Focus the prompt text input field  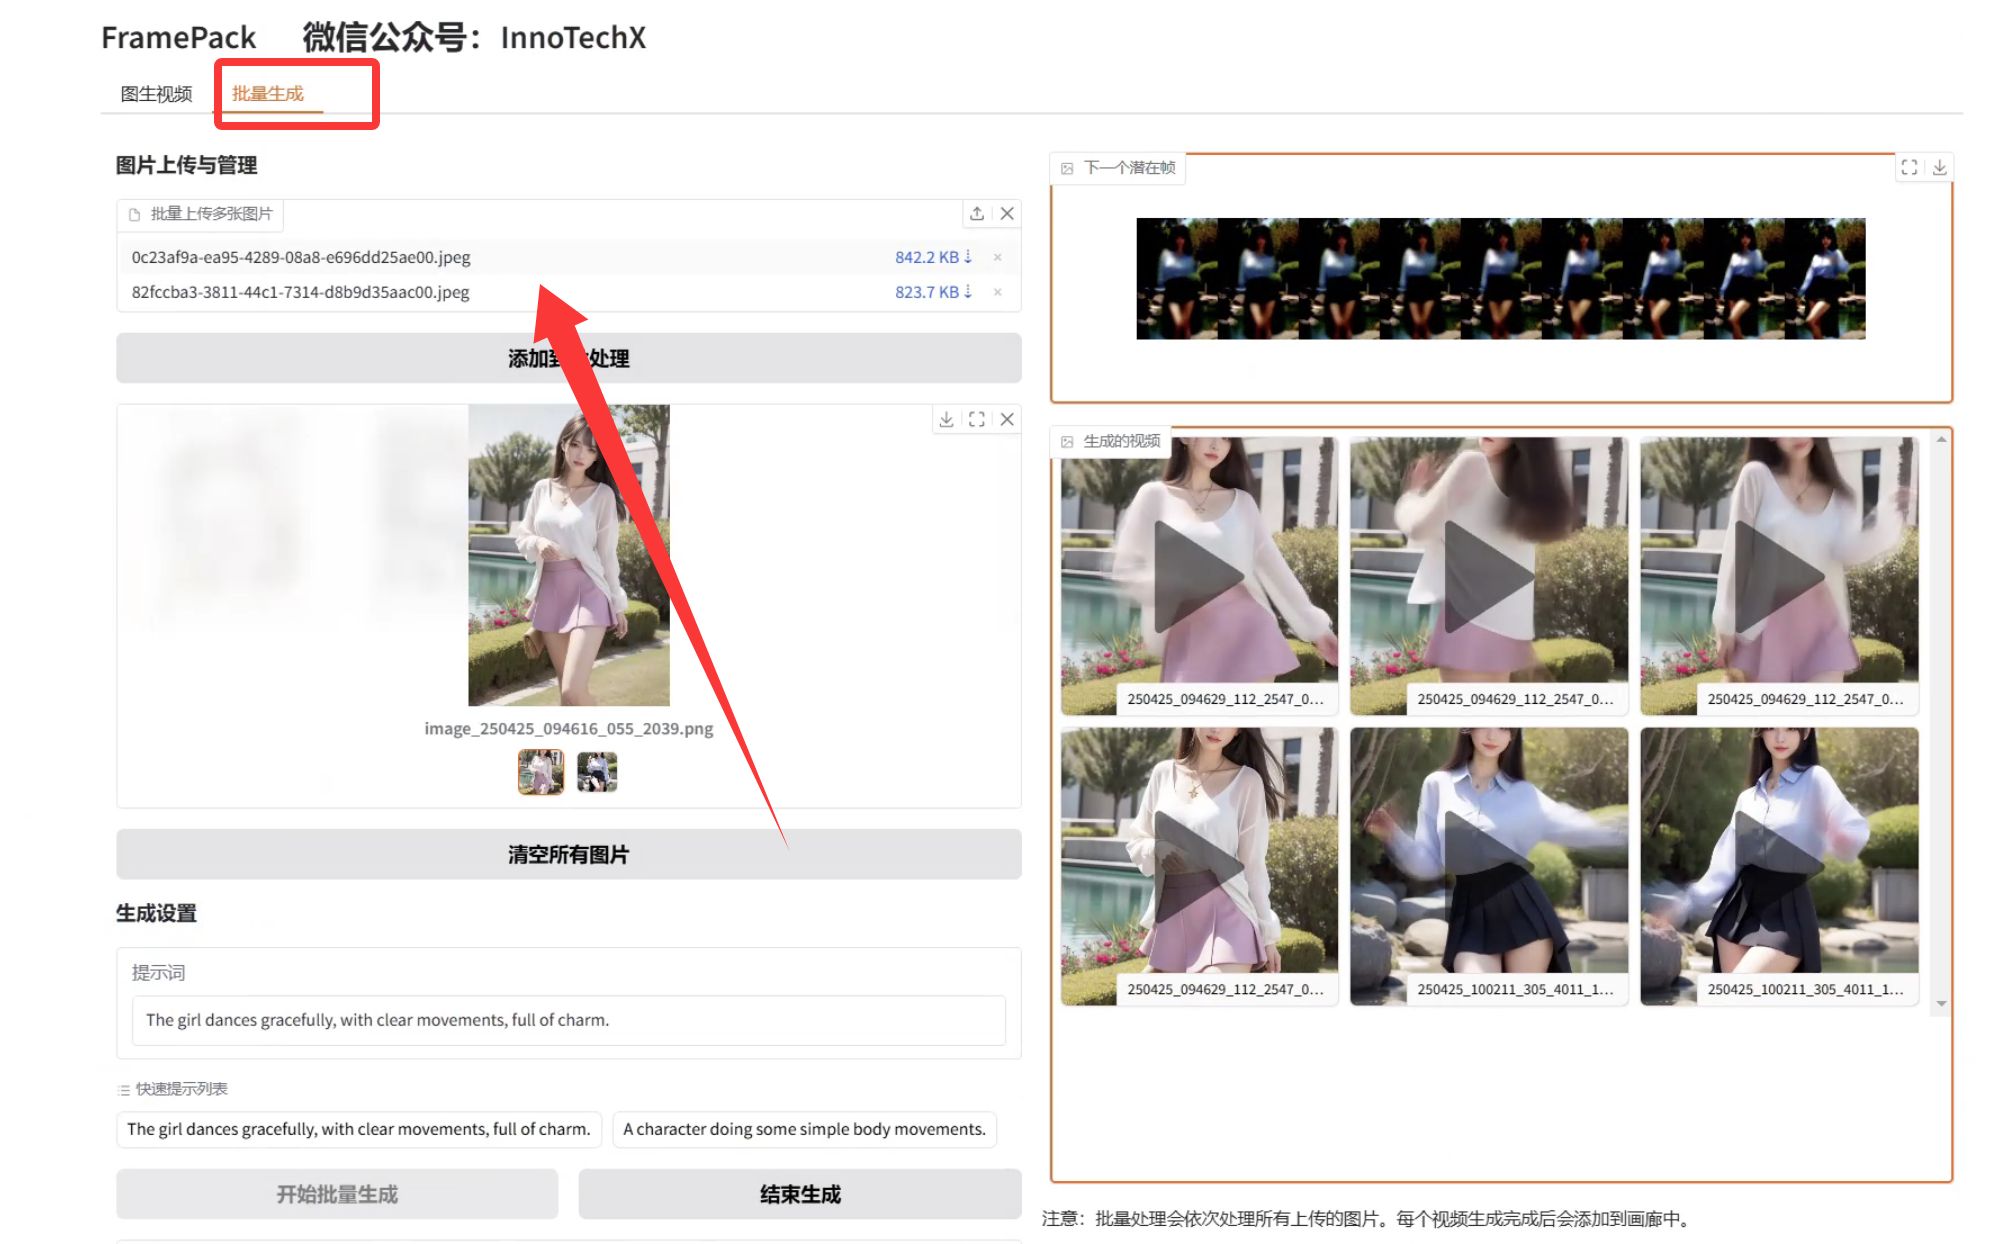[x=568, y=1020]
